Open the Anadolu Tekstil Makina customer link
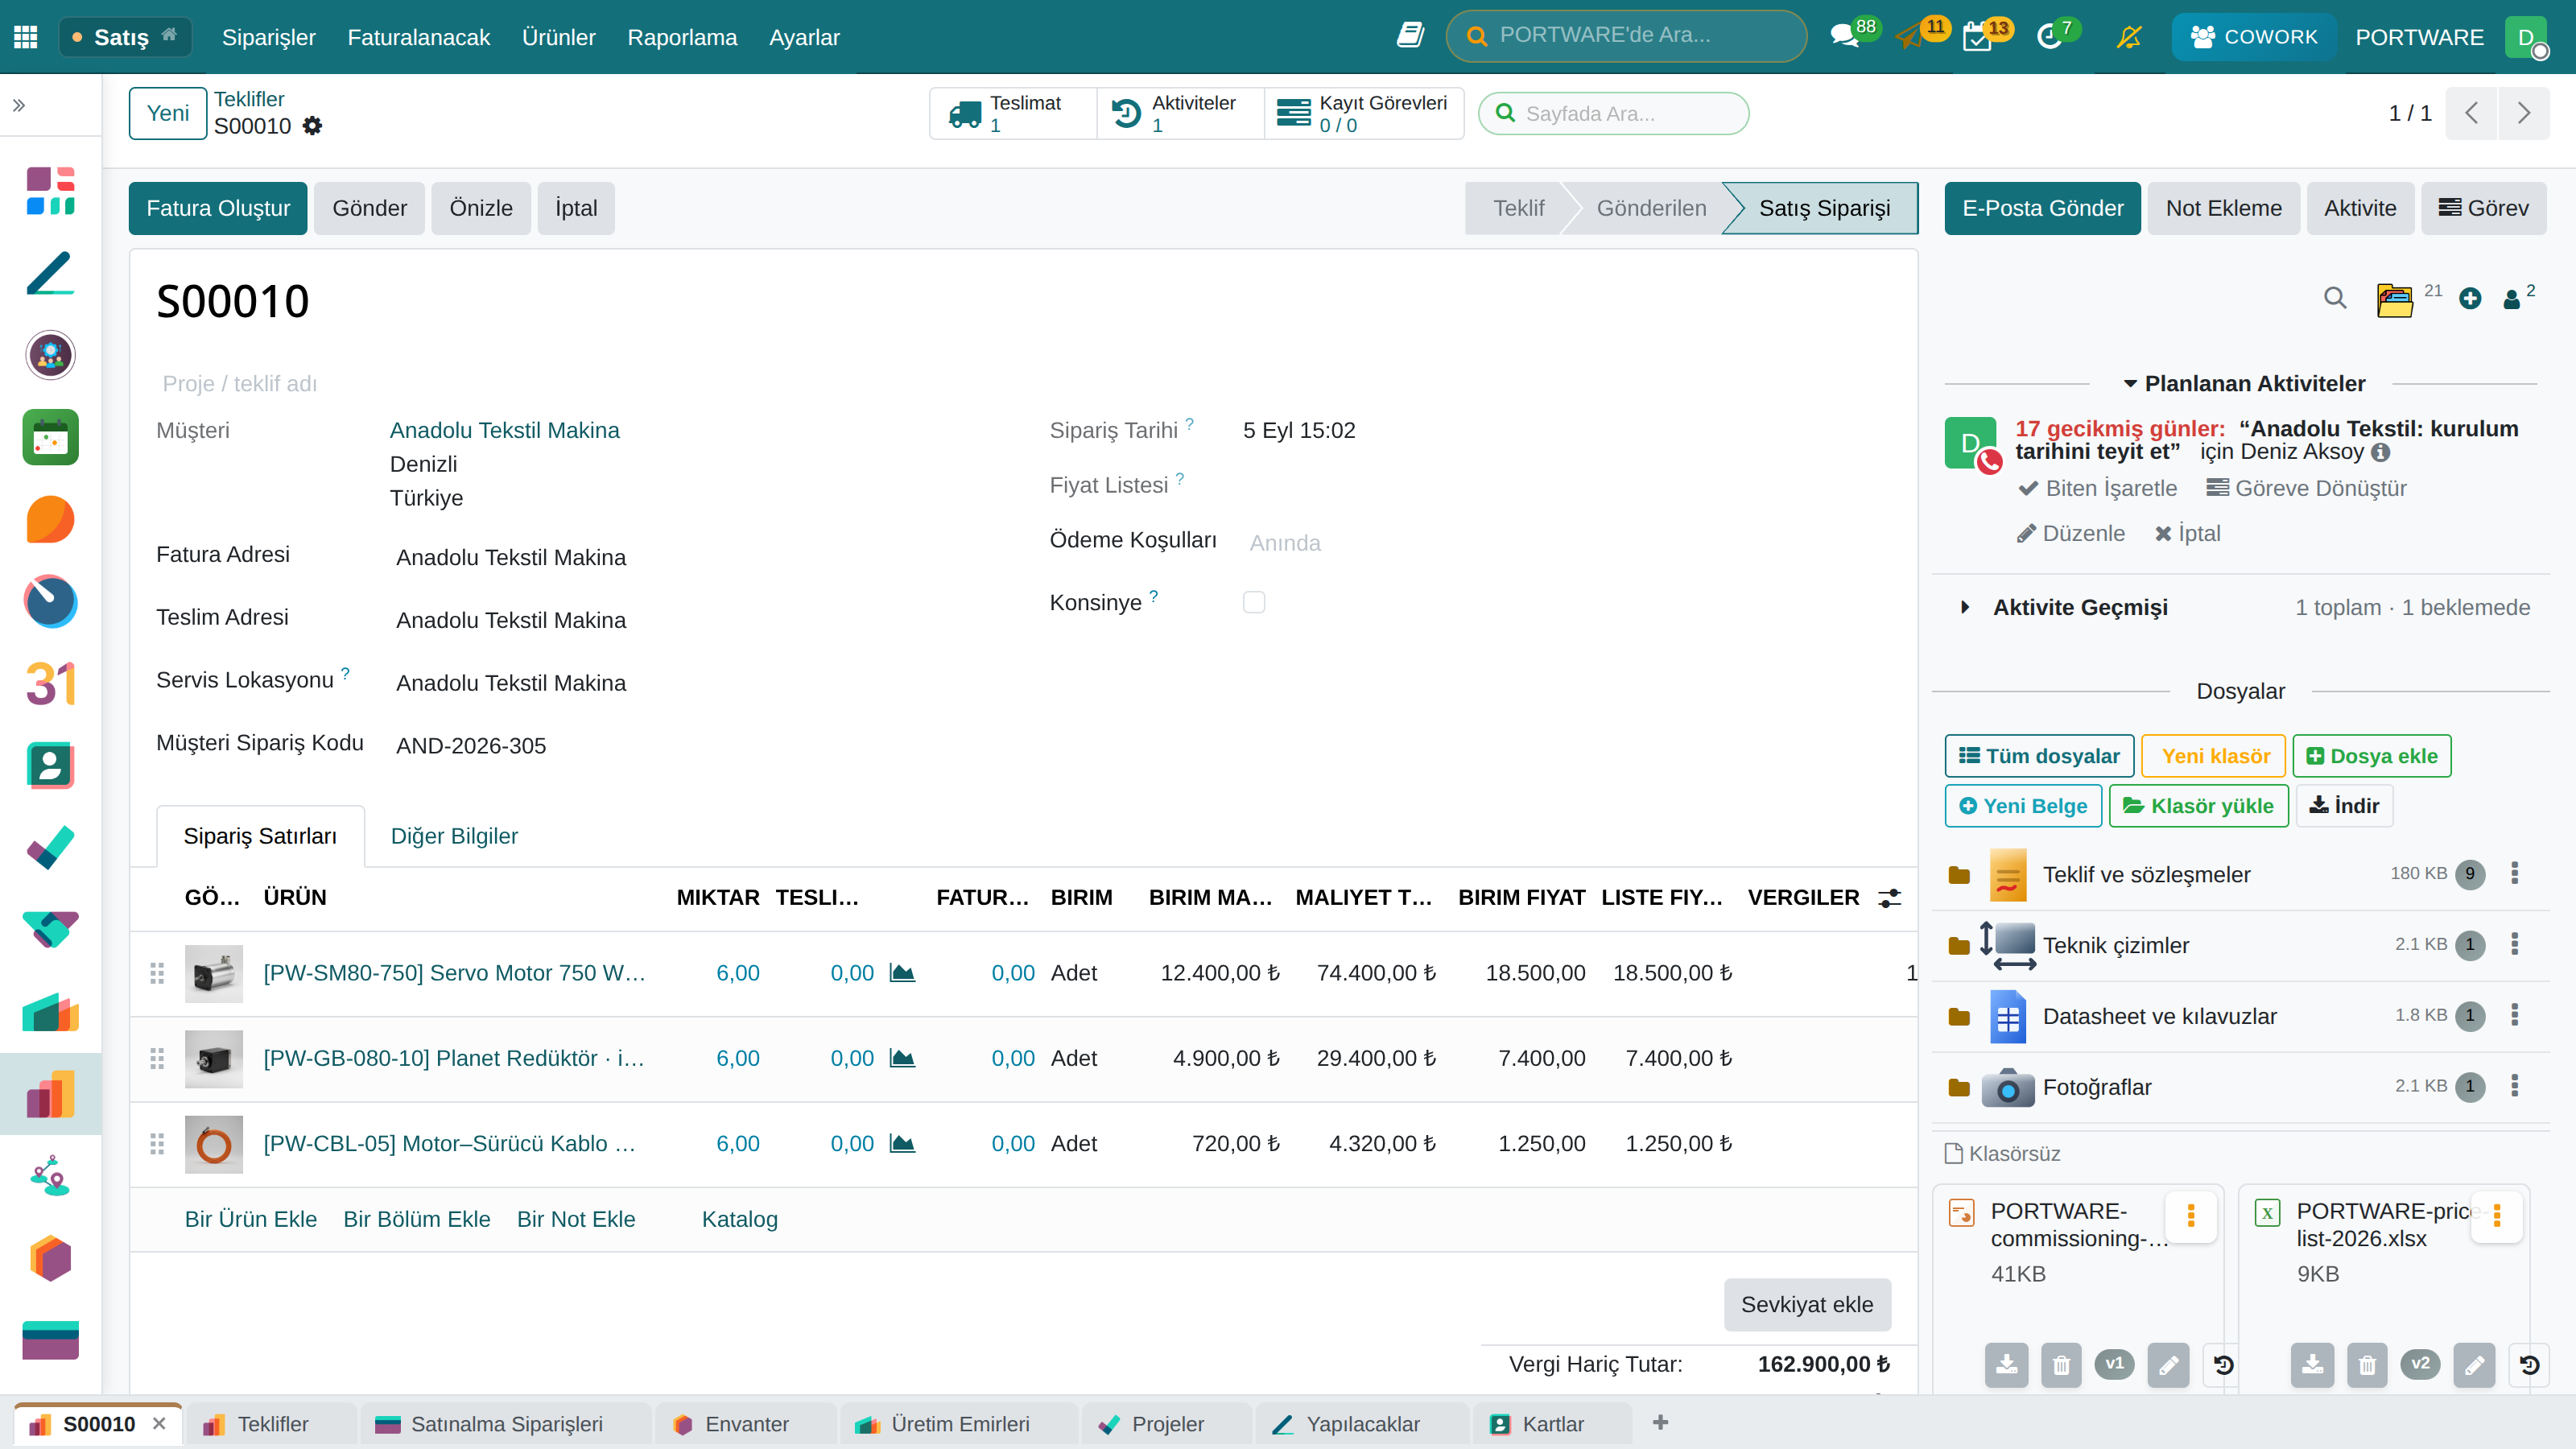The height and width of the screenshot is (1449, 2576). click(x=504, y=430)
